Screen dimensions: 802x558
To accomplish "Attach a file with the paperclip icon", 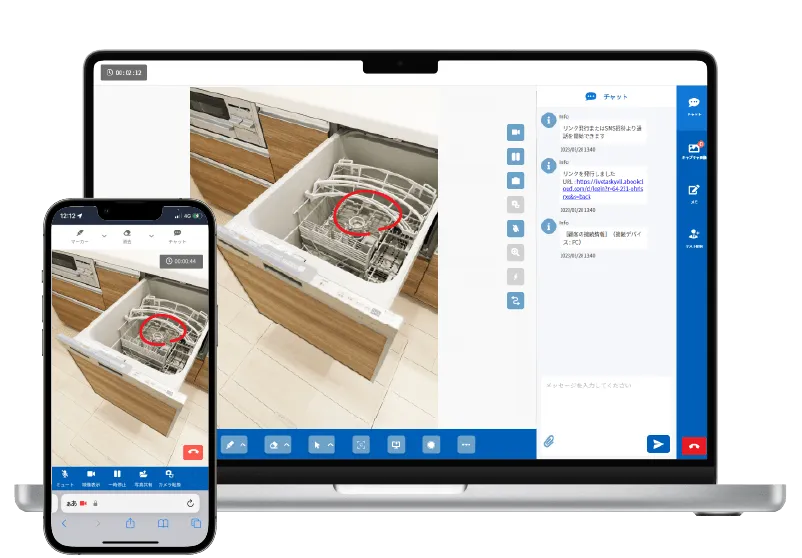I will tap(549, 442).
